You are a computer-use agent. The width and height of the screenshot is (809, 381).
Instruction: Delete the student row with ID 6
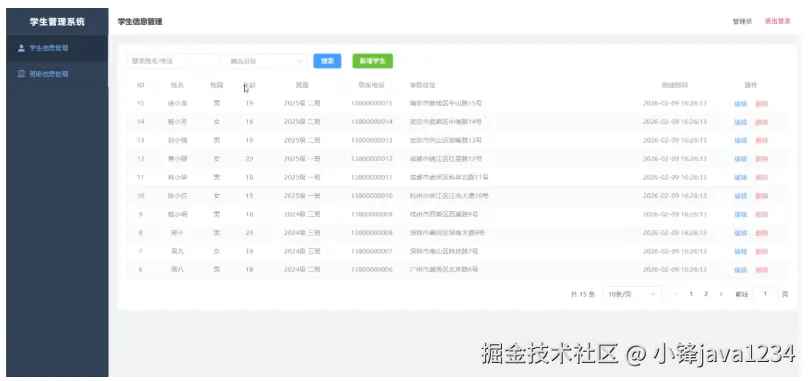tap(762, 270)
